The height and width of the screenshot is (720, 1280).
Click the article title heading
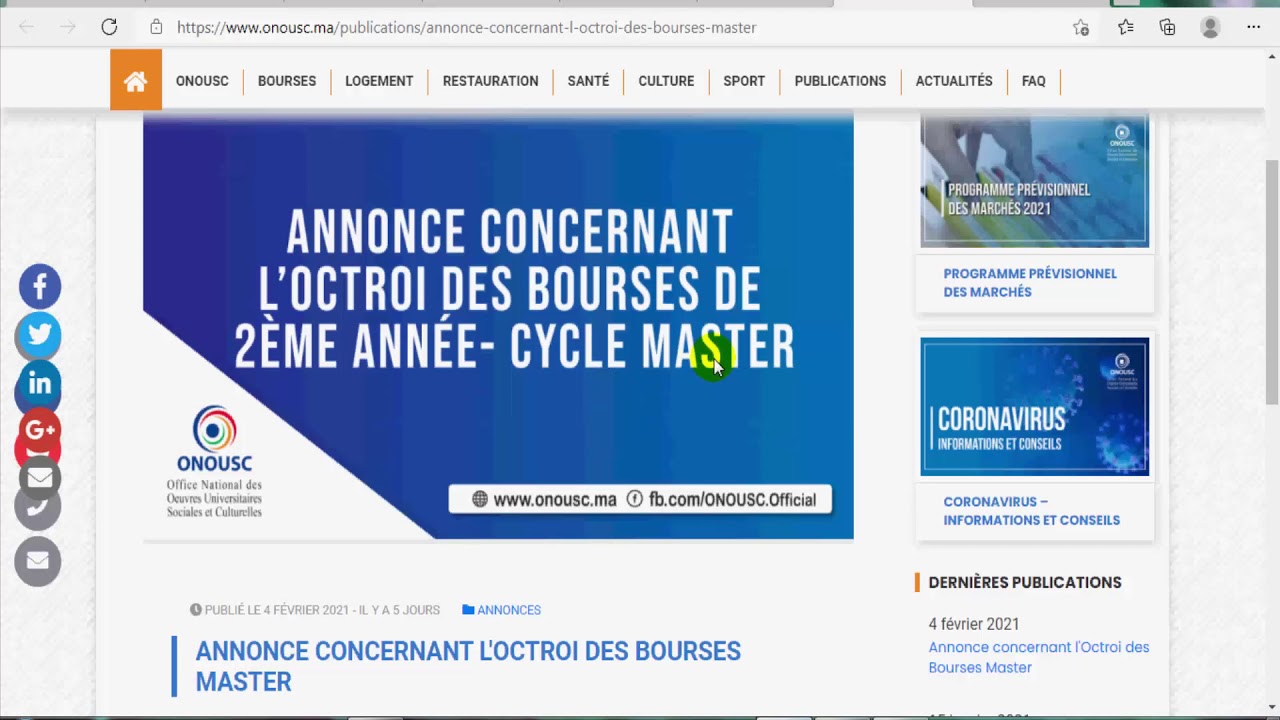click(468, 666)
